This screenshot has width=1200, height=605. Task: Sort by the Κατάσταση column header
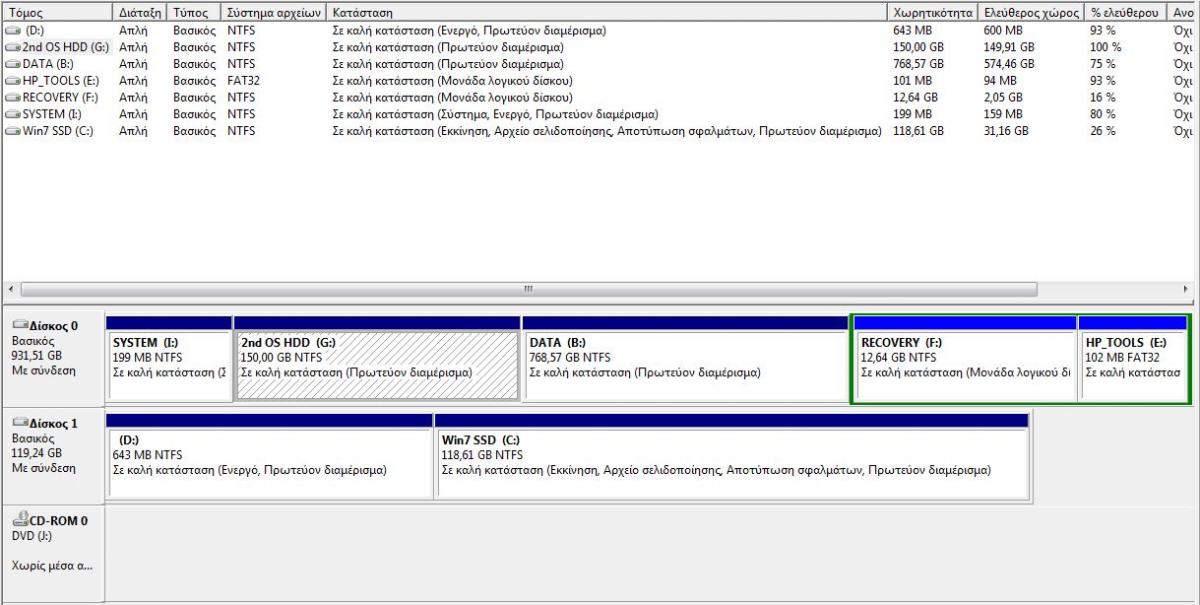(x=607, y=12)
